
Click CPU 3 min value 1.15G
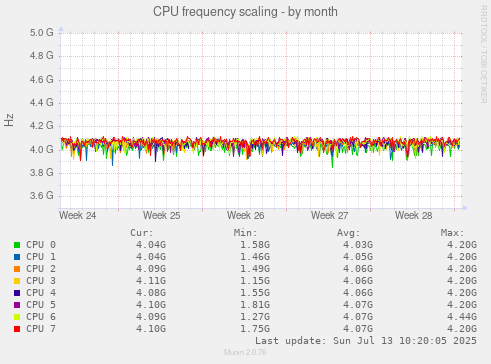point(255,281)
